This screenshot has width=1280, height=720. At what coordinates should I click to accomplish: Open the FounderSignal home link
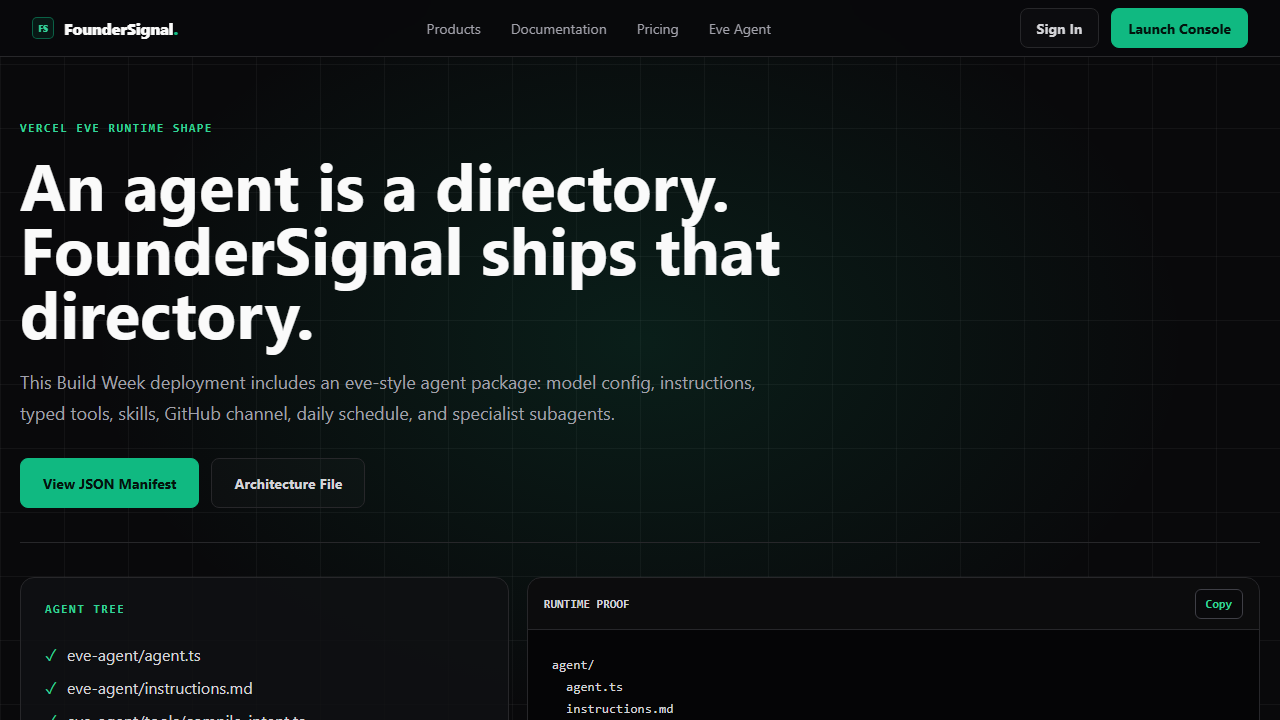click(x=105, y=29)
